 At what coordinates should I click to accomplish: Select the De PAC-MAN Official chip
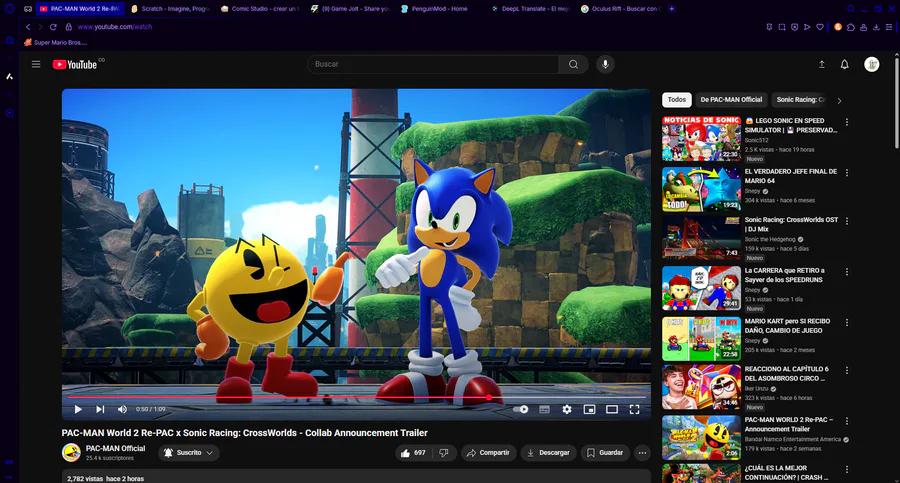pos(731,100)
